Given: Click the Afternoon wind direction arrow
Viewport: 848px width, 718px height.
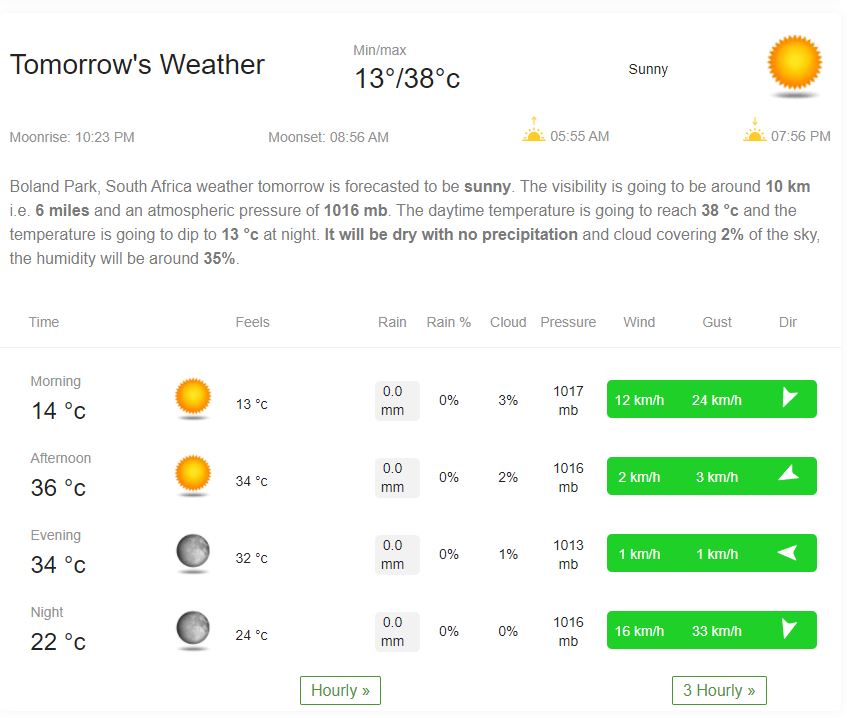Looking at the screenshot, I should (789, 475).
